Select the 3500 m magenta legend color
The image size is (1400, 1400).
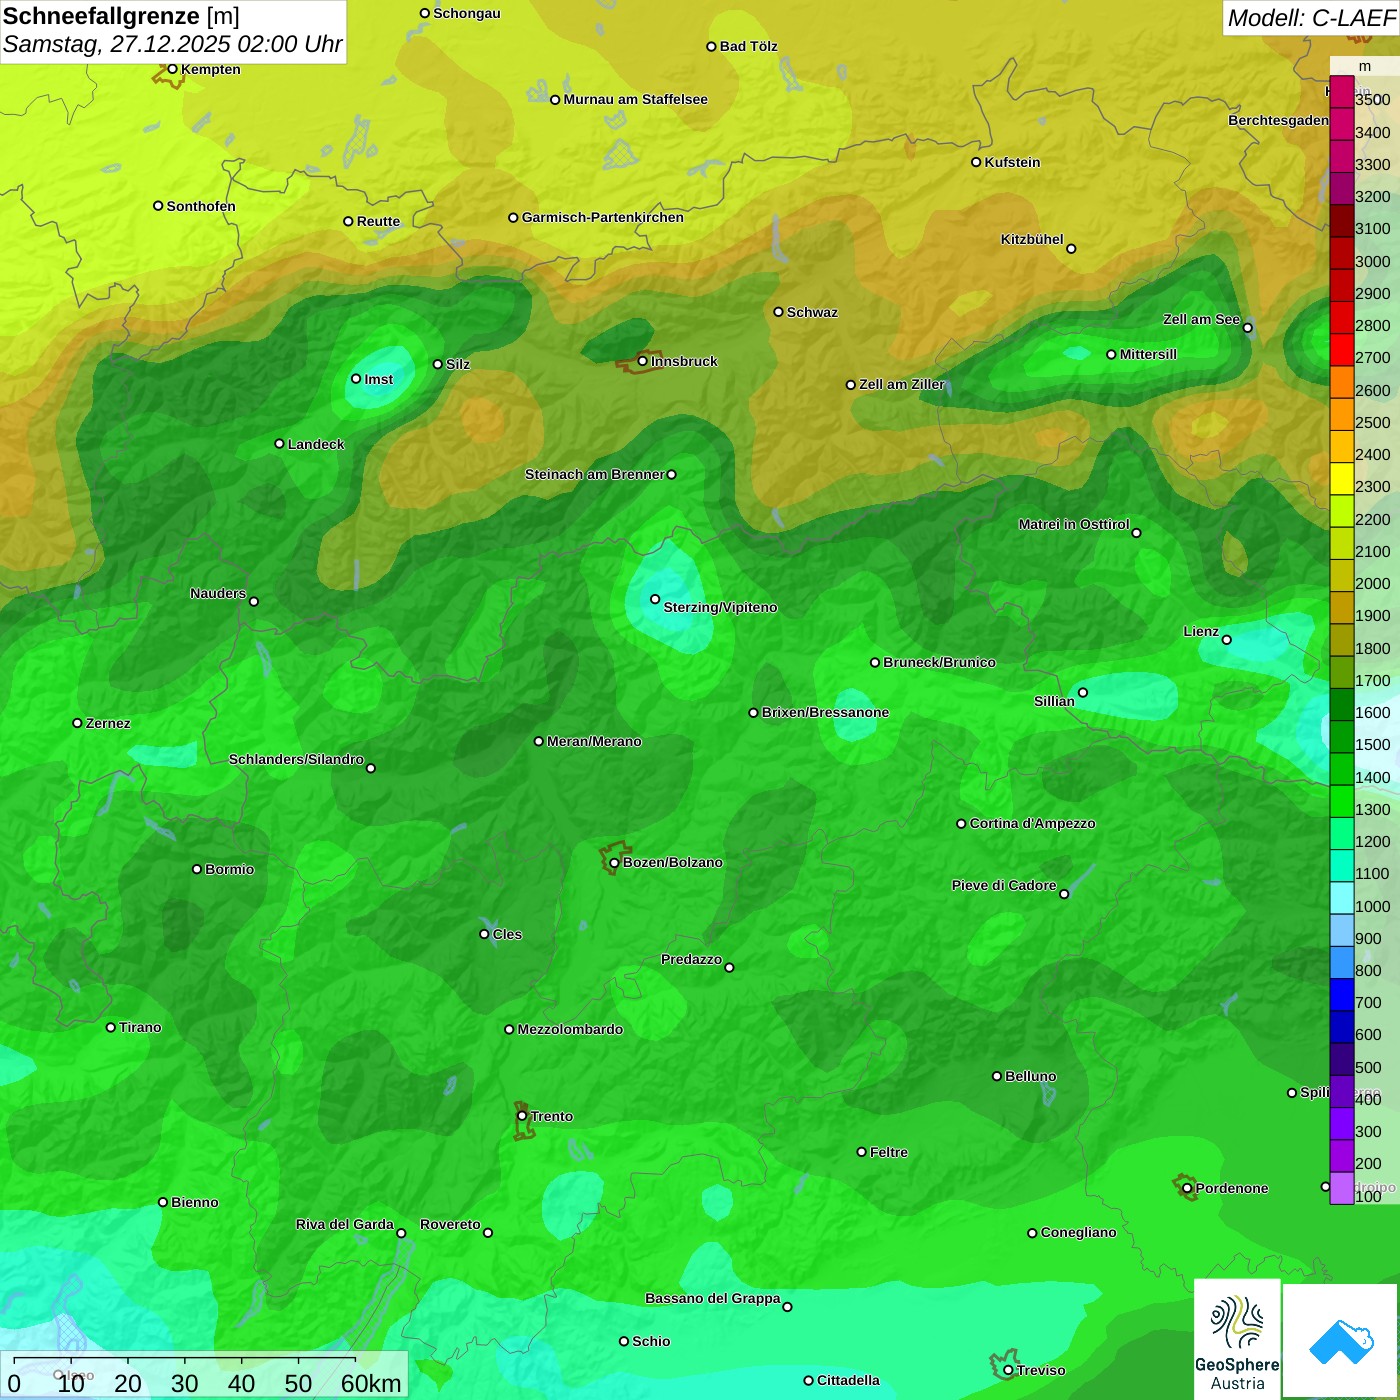point(1342,92)
